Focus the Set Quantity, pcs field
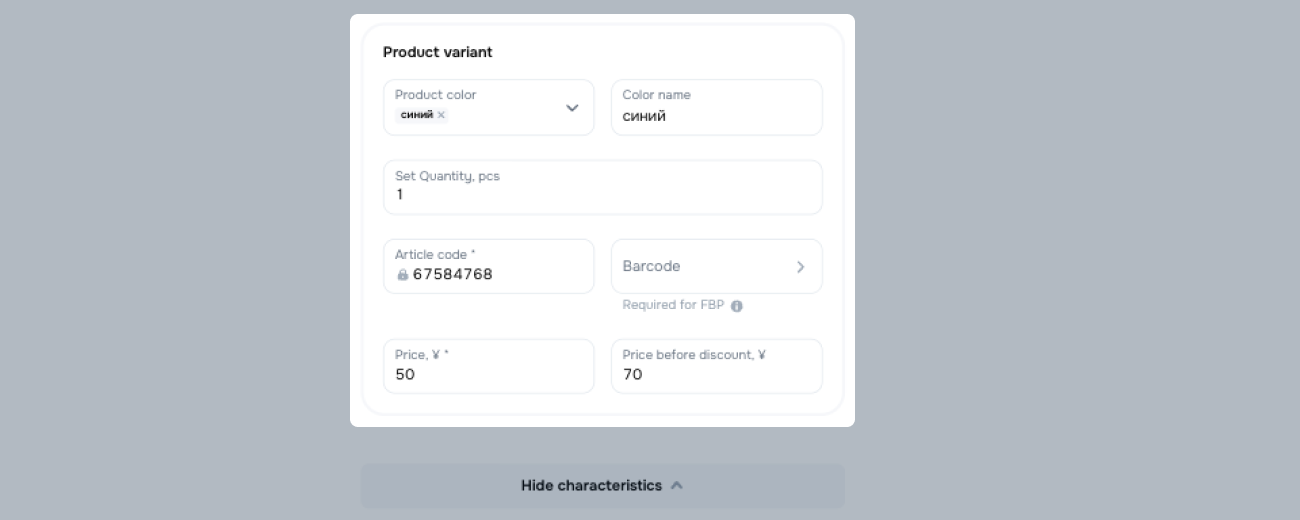Image resolution: width=1300 pixels, height=520 pixels. (x=602, y=194)
